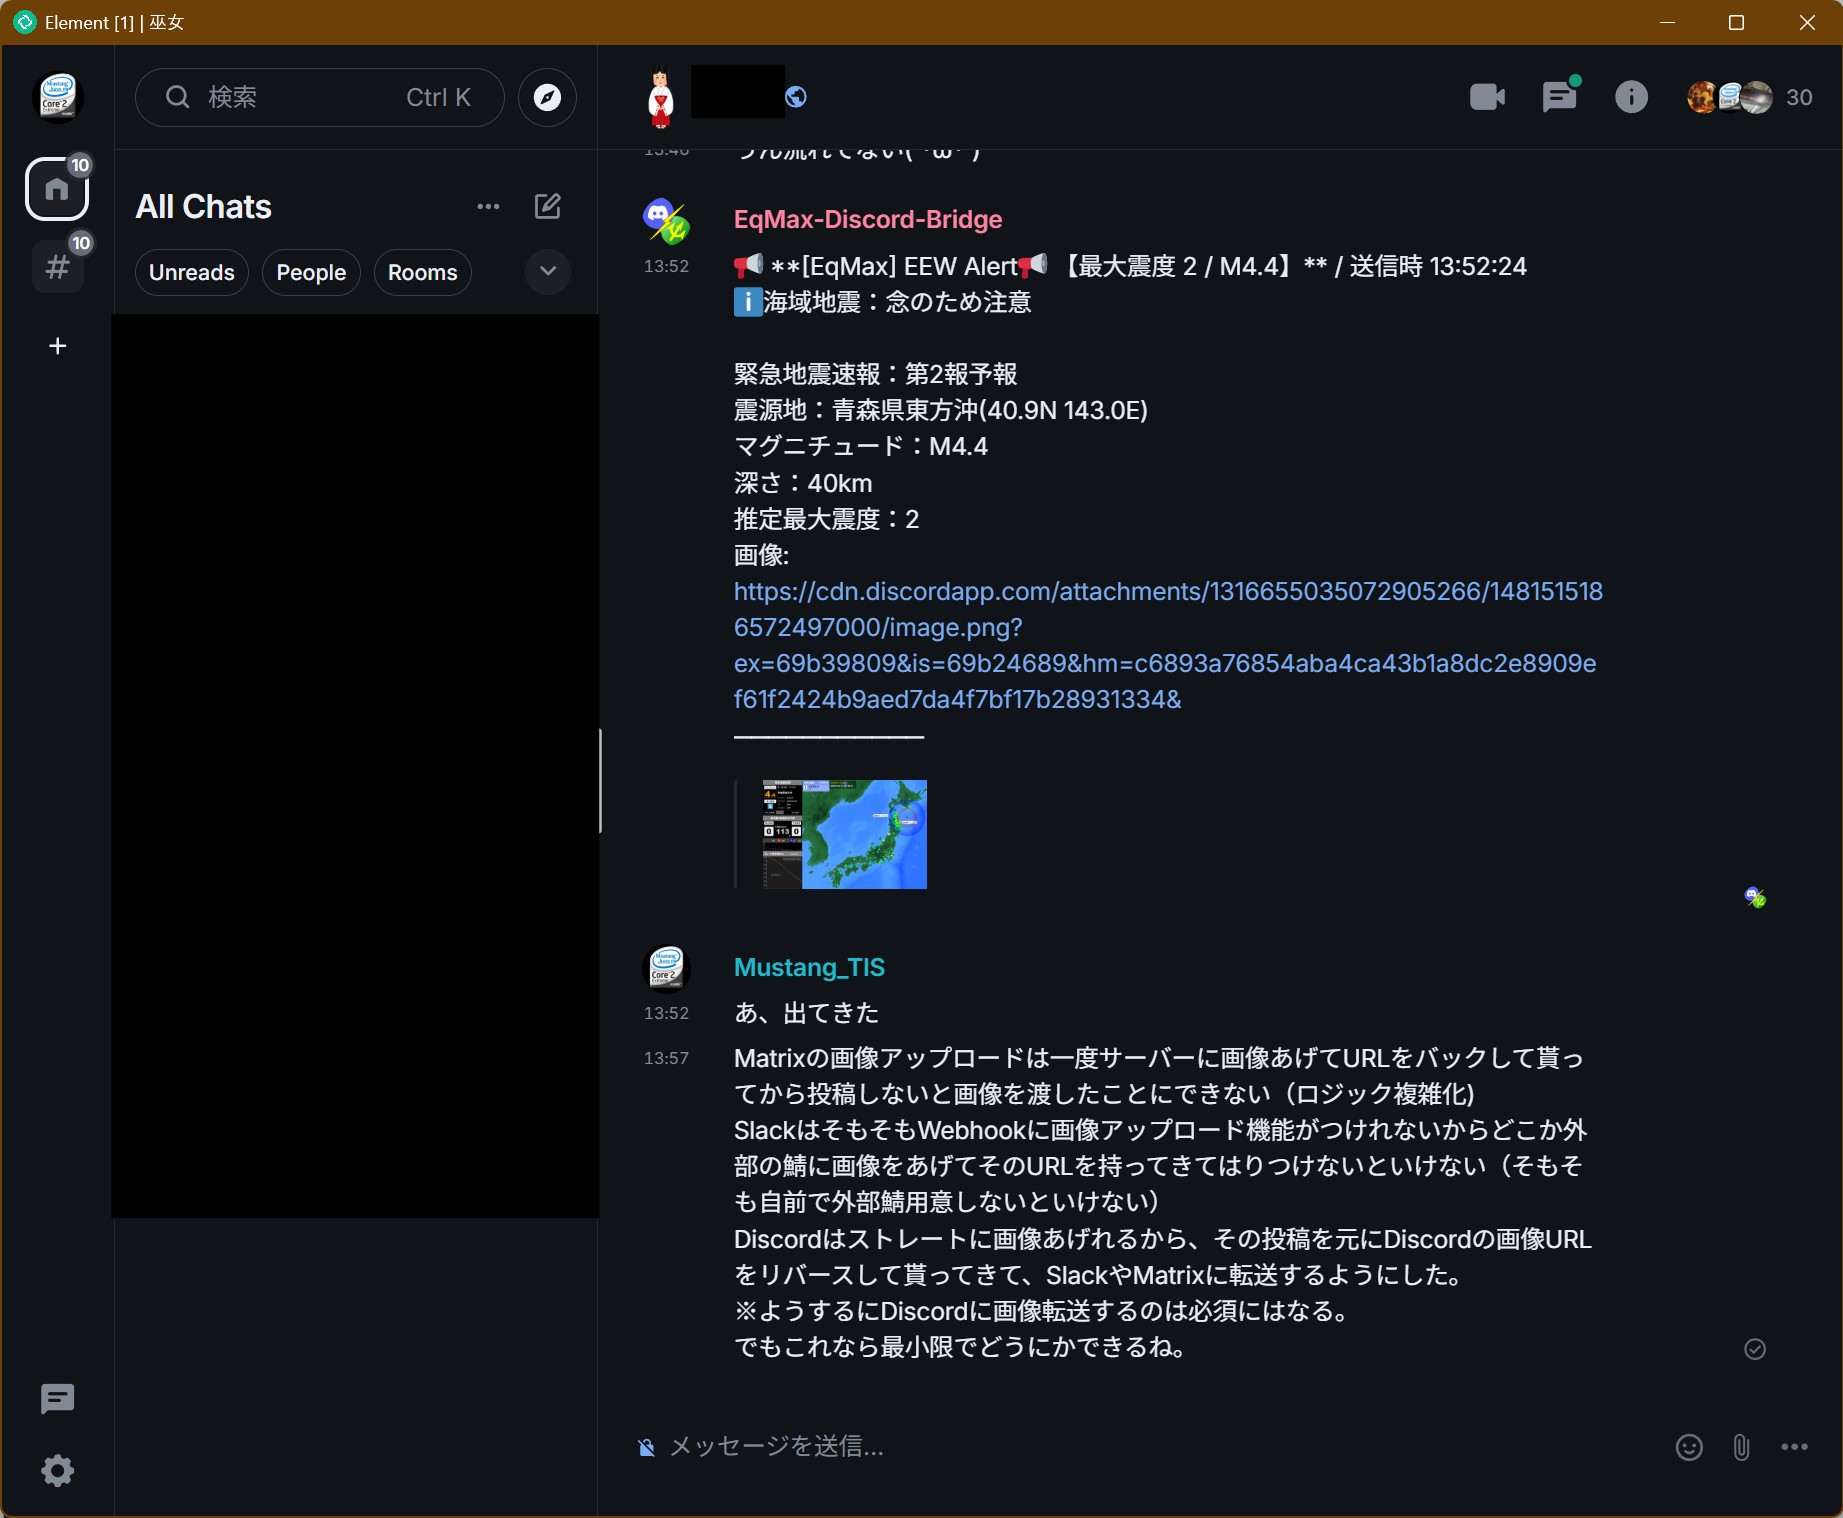This screenshot has height=1518, width=1843.
Task: Create a new space with the plus icon
Action: pos(57,346)
